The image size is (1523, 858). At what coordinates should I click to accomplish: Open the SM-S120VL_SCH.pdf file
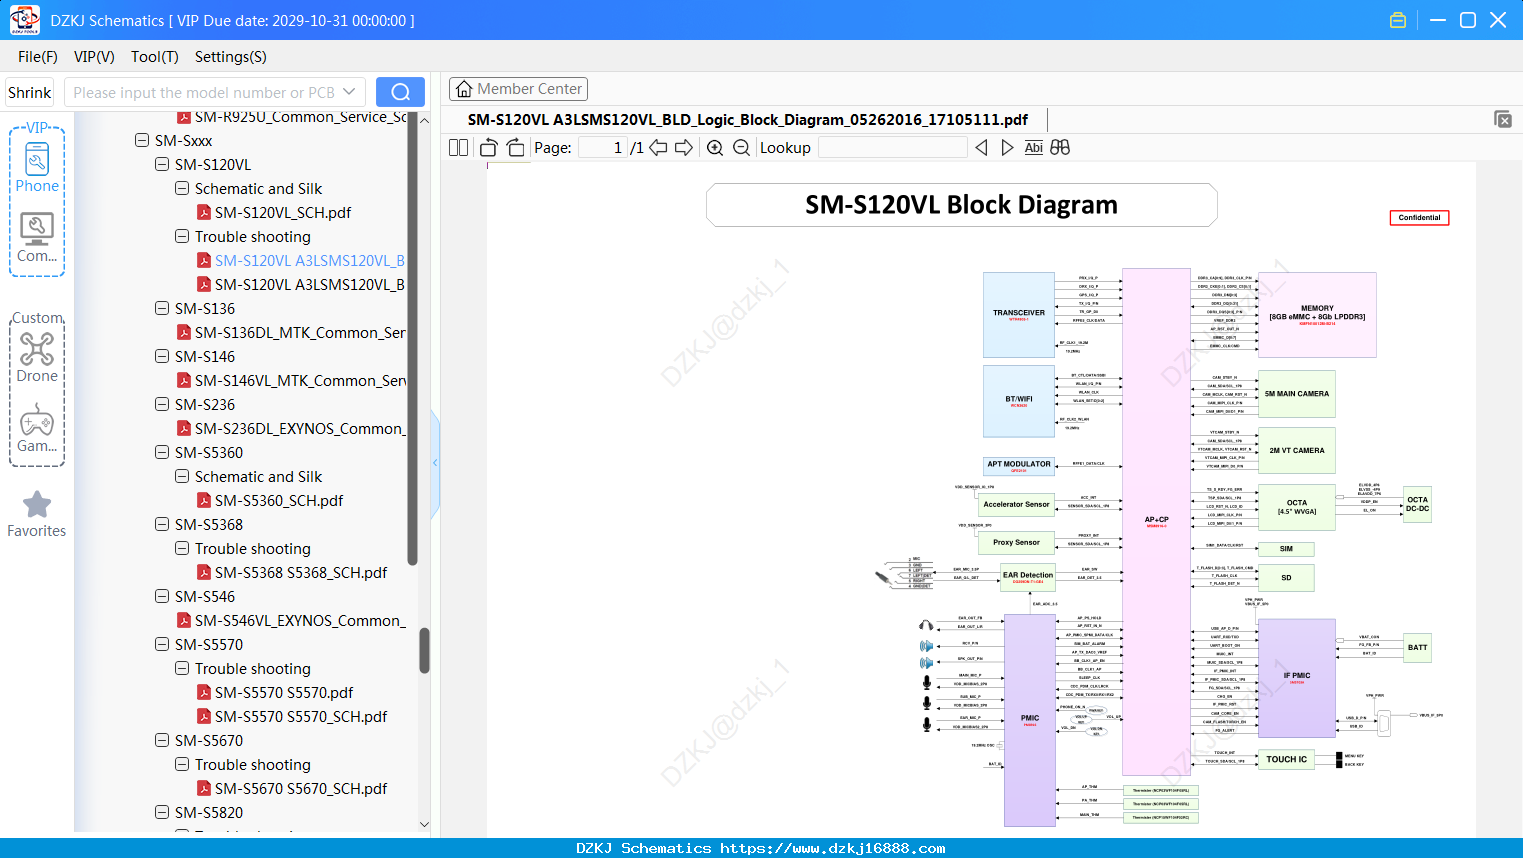pos(283,212)
